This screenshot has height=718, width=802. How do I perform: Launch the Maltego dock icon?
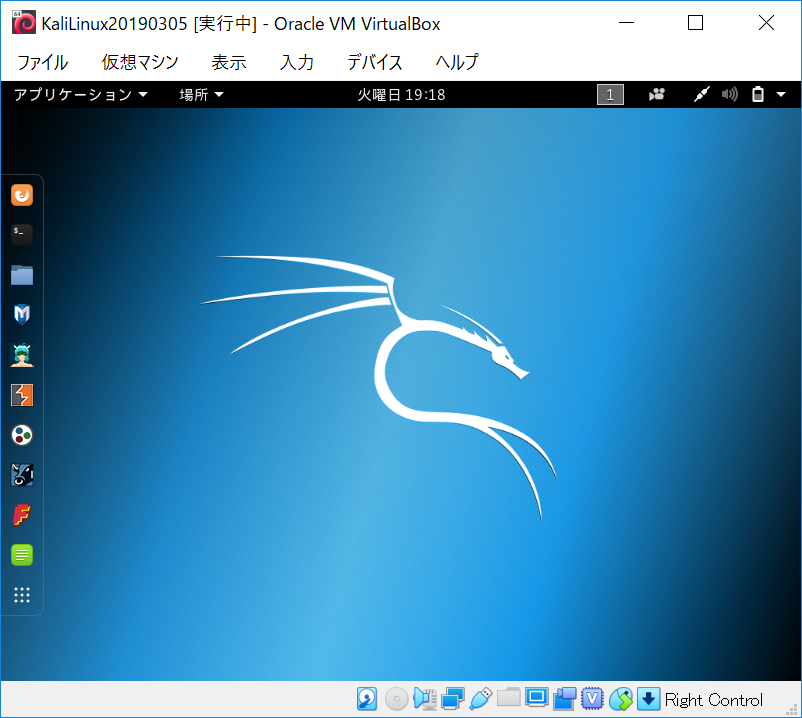(22, 475)
